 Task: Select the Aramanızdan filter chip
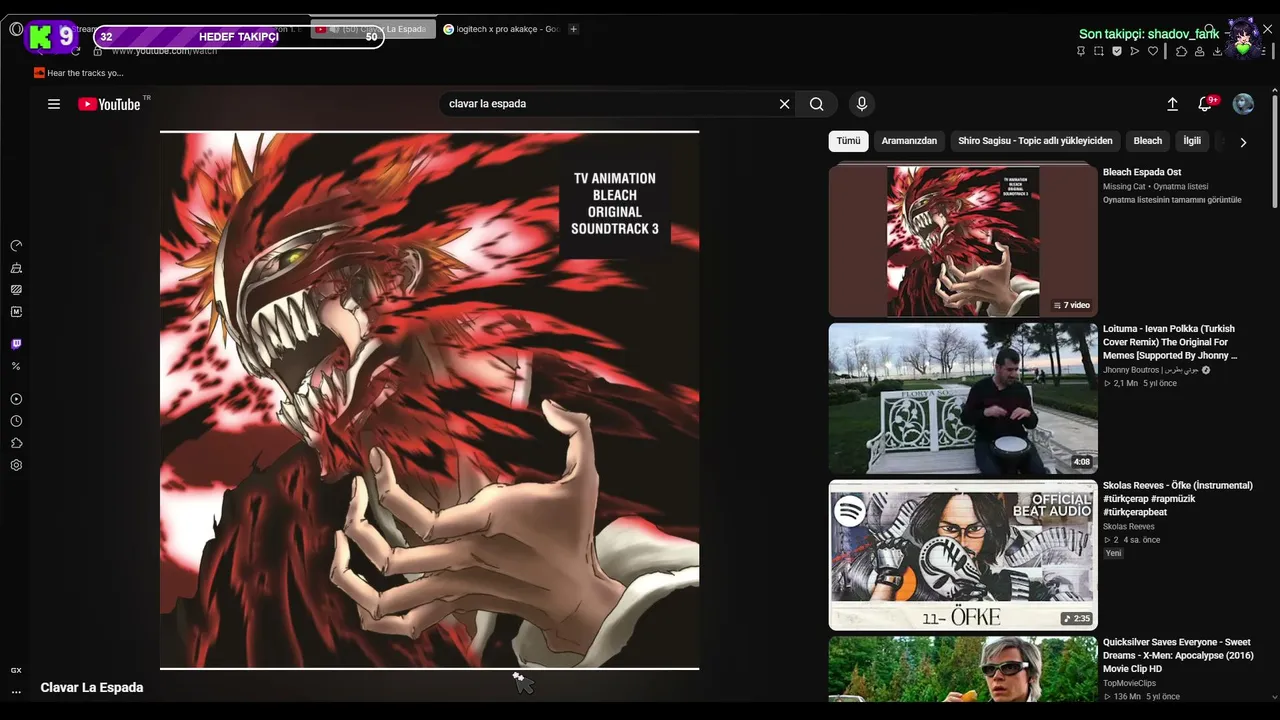pyautogui.click(x=909, y=141)
